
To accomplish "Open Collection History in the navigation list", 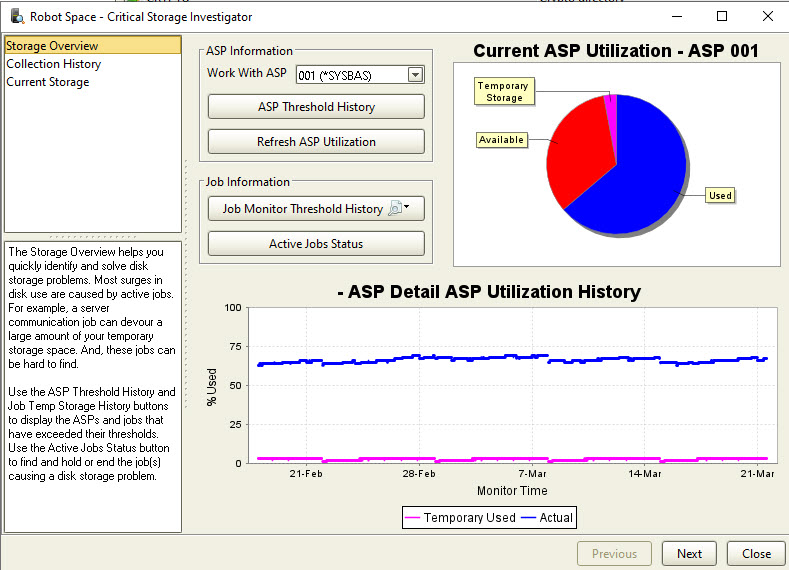I will (54, 64).
